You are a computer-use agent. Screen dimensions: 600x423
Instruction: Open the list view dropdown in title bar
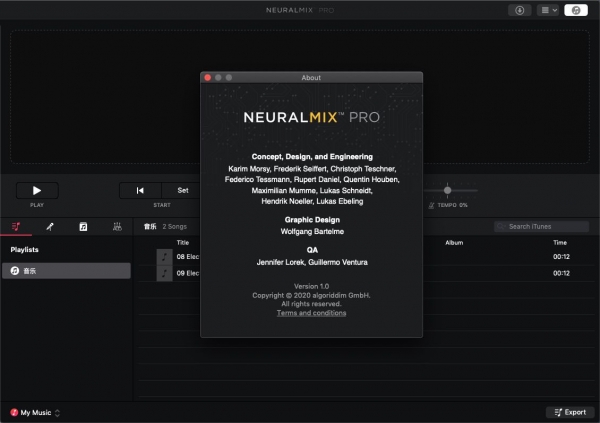tap(548, 10)
